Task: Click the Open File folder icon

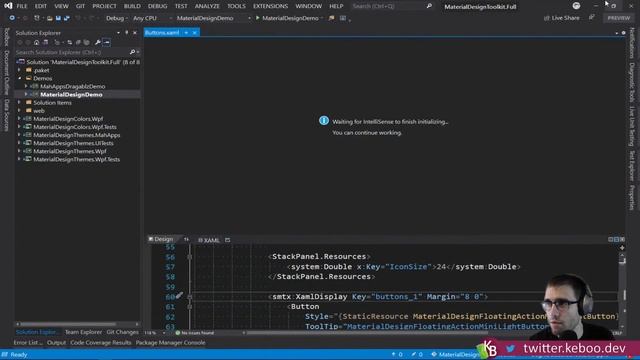Action: pos(49,18)
